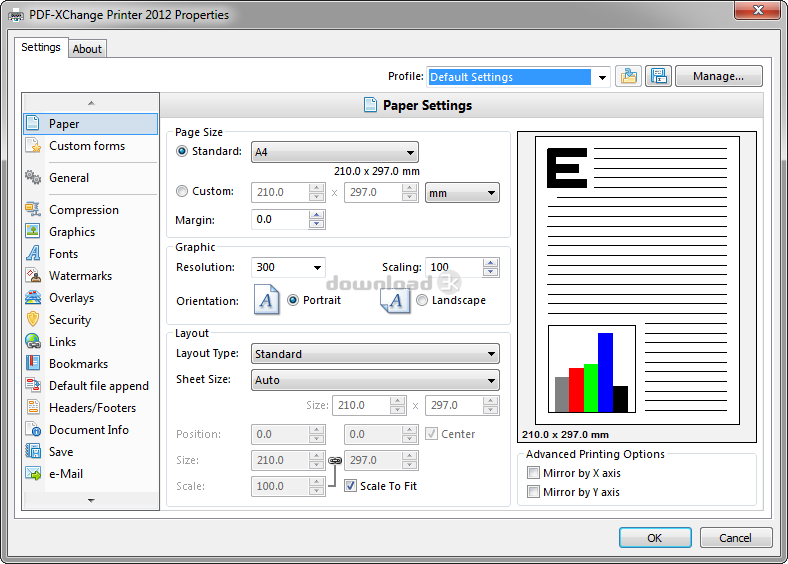Click the Scaling value field
Viewport: 788px width, 564px height.
click(454, 267)
